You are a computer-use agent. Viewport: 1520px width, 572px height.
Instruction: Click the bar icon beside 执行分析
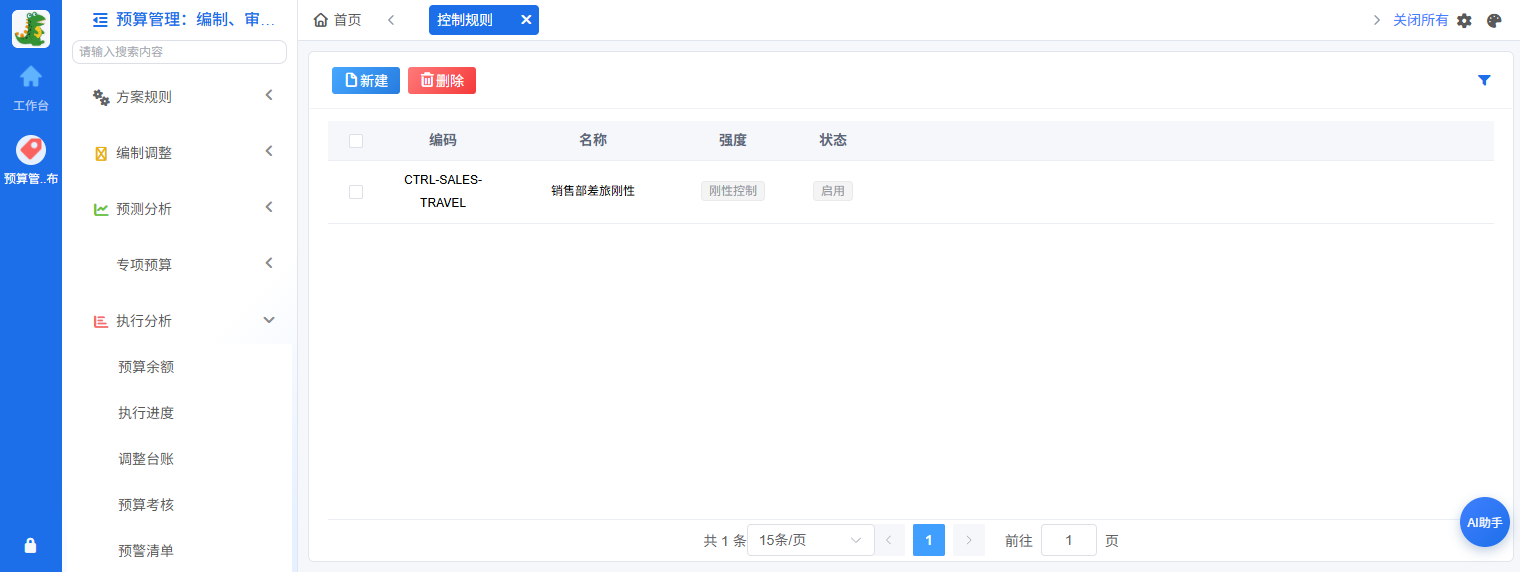[x=101, y=321]
